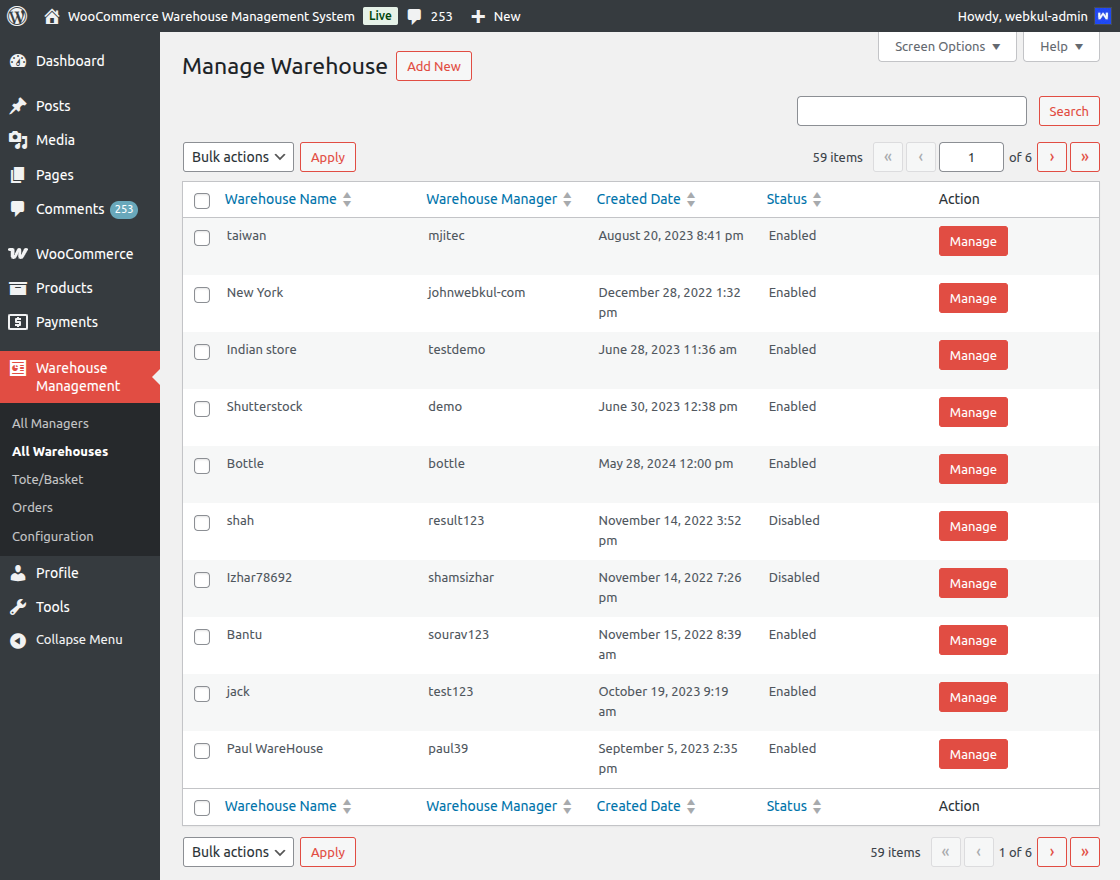Sort by top Created Date arrows
Image resolution: width=1120 pixels, height=880 pixels.
pyautogui.click(x=691, y=200)
